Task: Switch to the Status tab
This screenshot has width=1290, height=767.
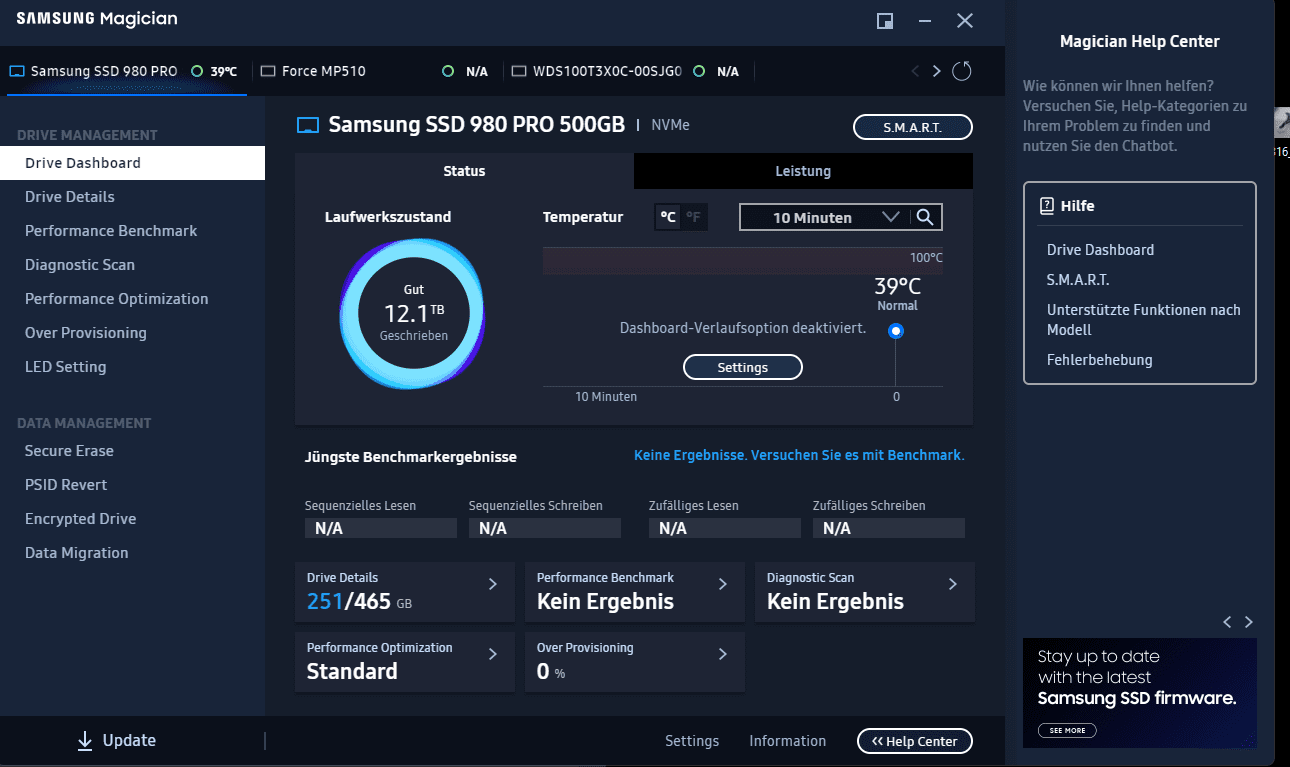Action: pos(464,171)
